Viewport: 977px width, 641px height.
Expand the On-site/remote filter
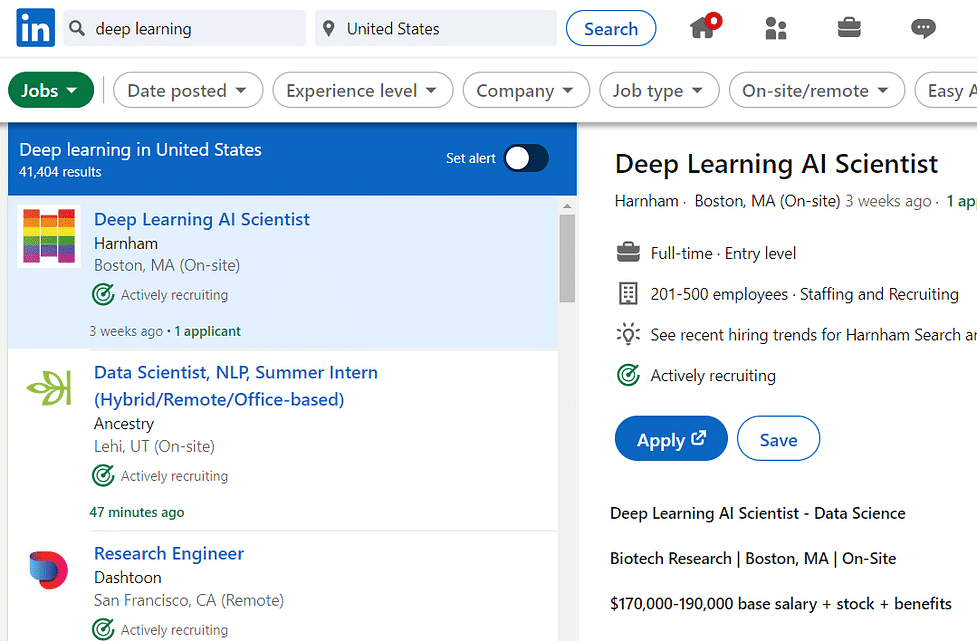[817, 90]
